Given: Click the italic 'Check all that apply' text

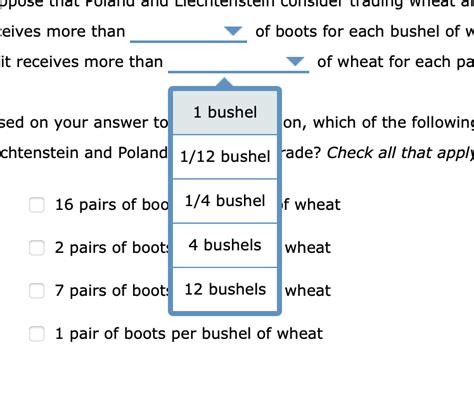Looking at the screenshot, I should click(400, 153).
